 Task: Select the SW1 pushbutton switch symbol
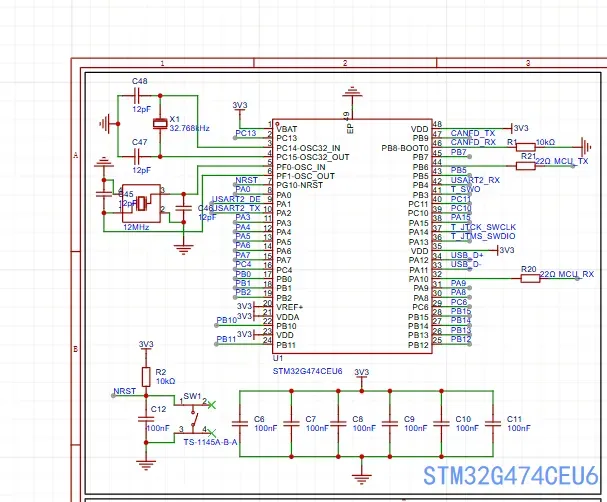[195, 418]
